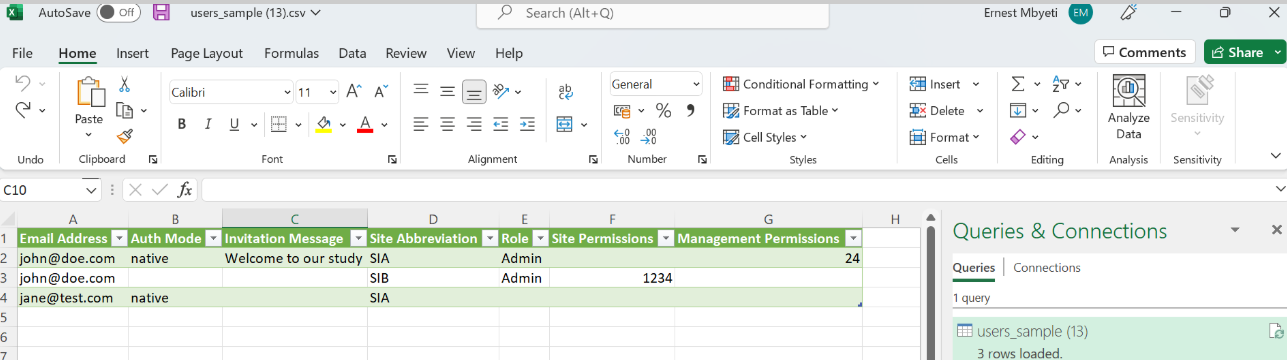Toggle Underline formatting

point(235,125)
